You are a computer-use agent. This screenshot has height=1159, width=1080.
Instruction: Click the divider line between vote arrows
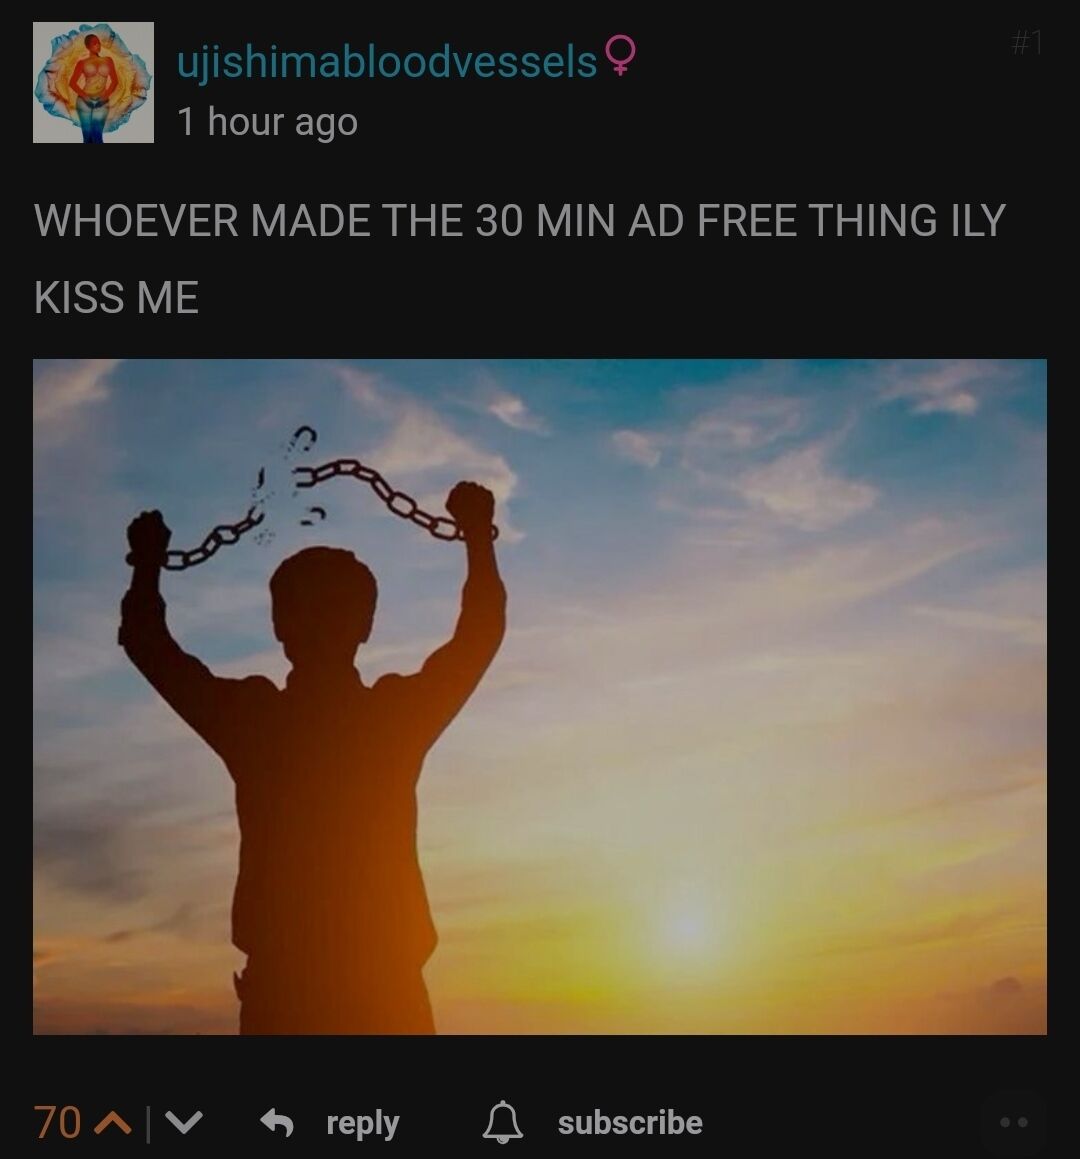coord(149,1124)
